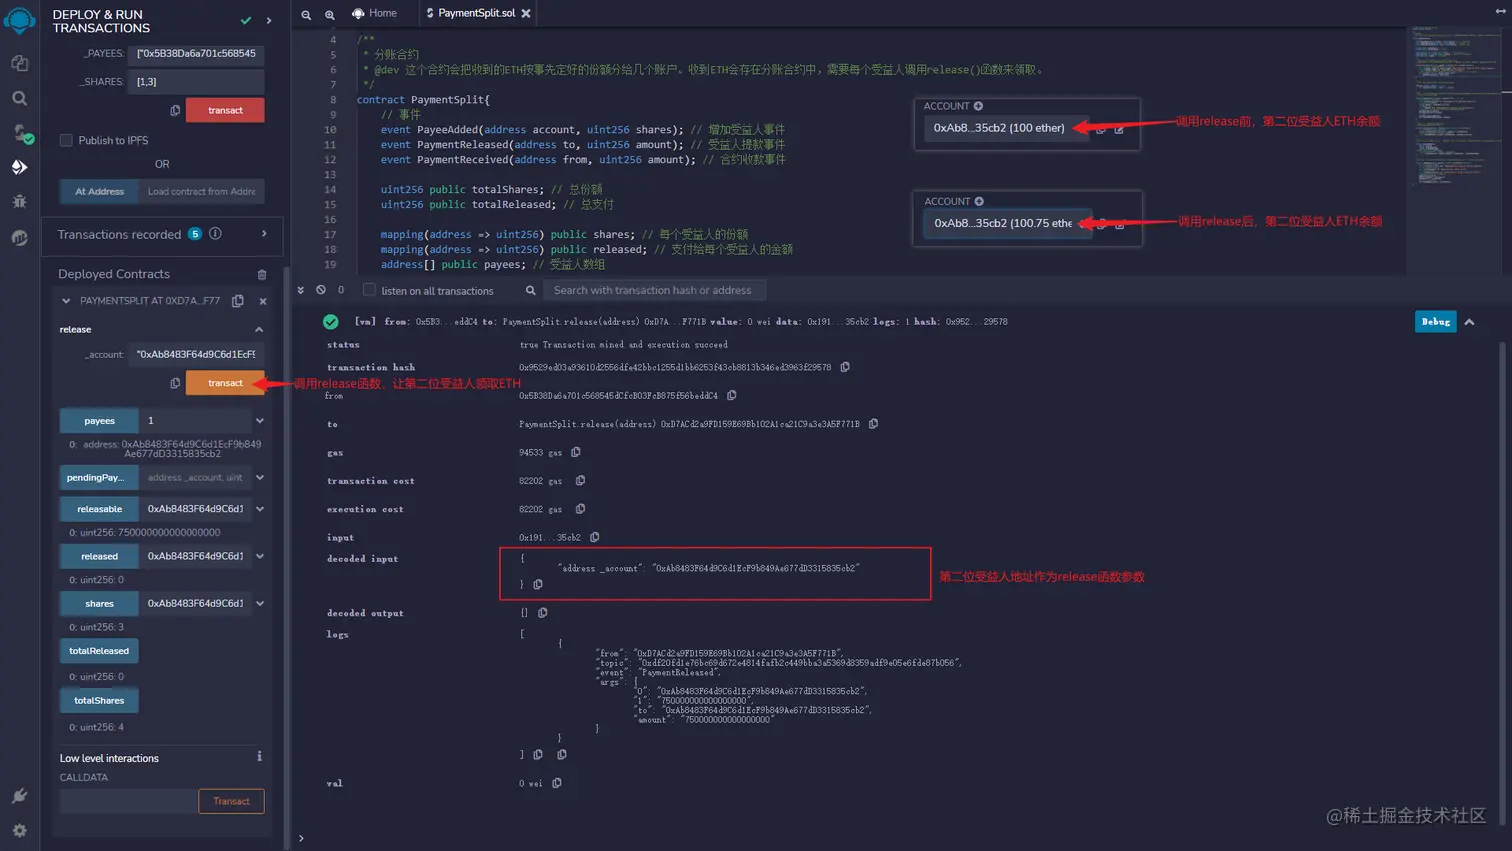Expand the released function parameters
This screenshot has width=1512, height=851.
[x=260, y=556]
